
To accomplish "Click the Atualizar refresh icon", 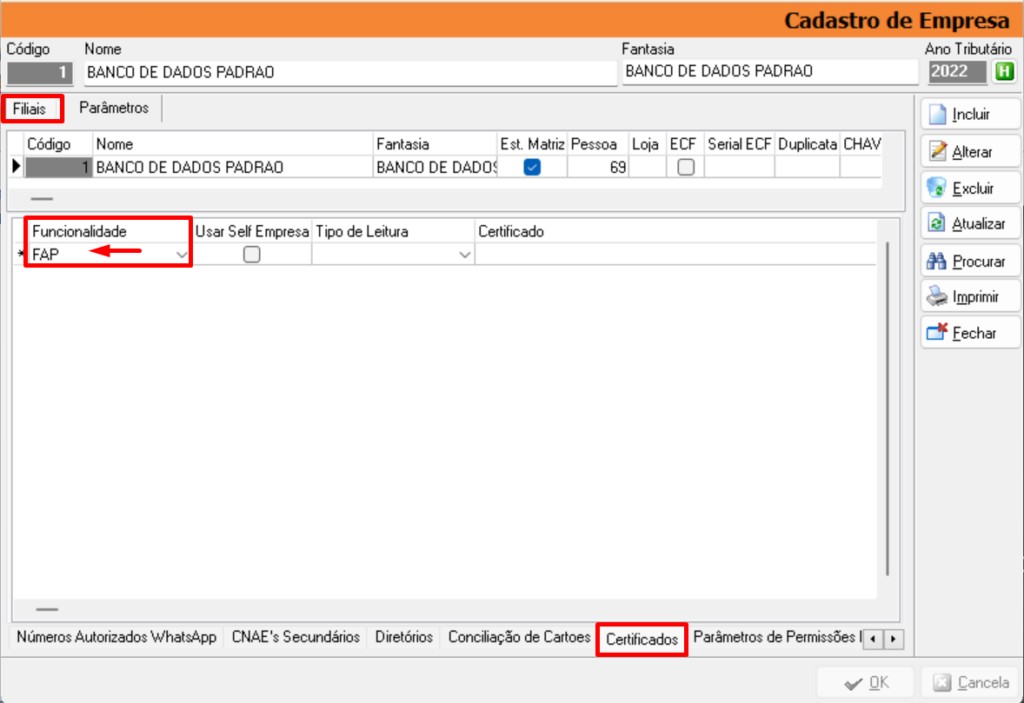I will point(937,224).
